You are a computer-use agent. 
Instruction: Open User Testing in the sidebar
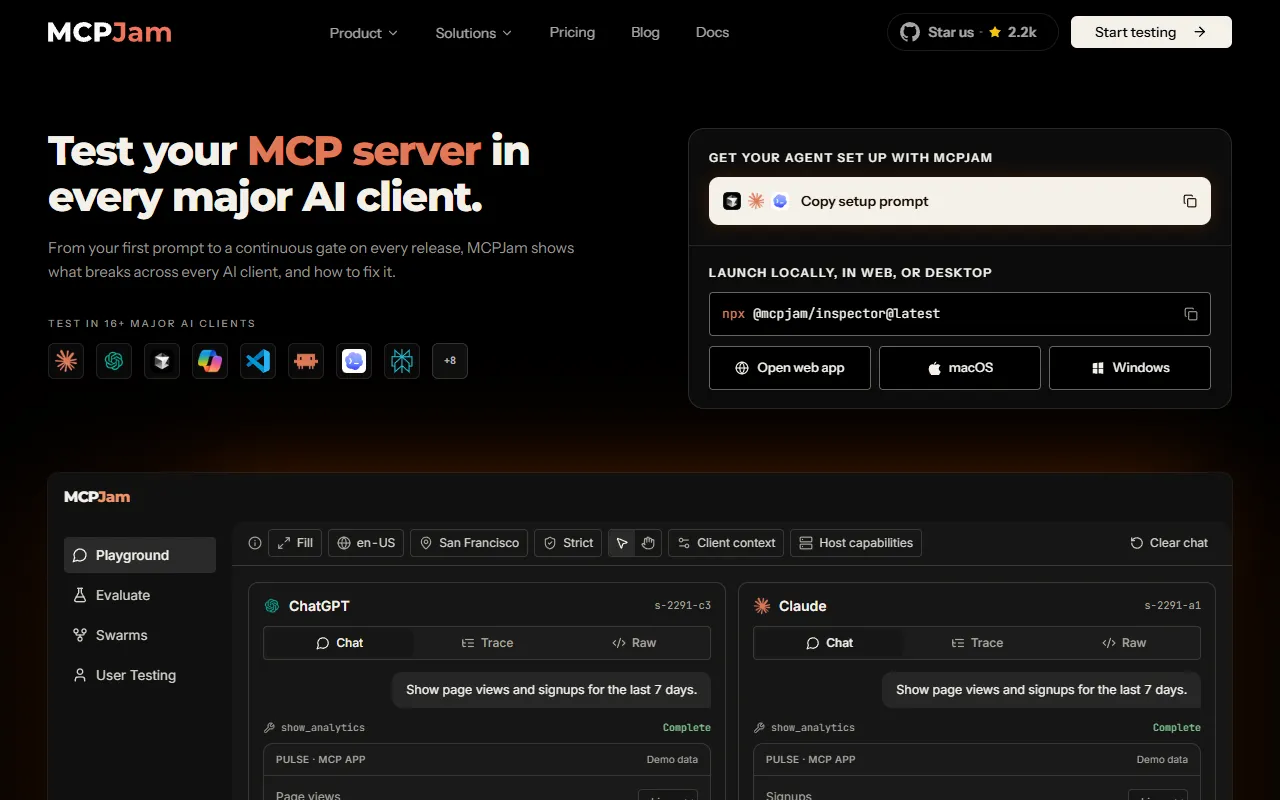click(x=140, y=675)
